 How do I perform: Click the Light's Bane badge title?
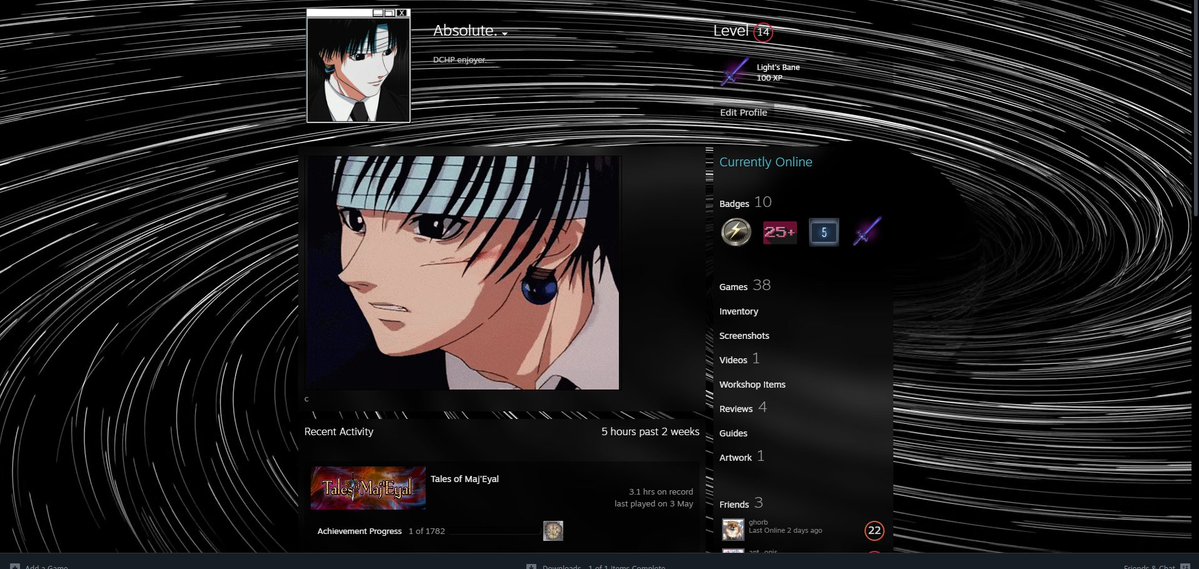pos(778,67)
